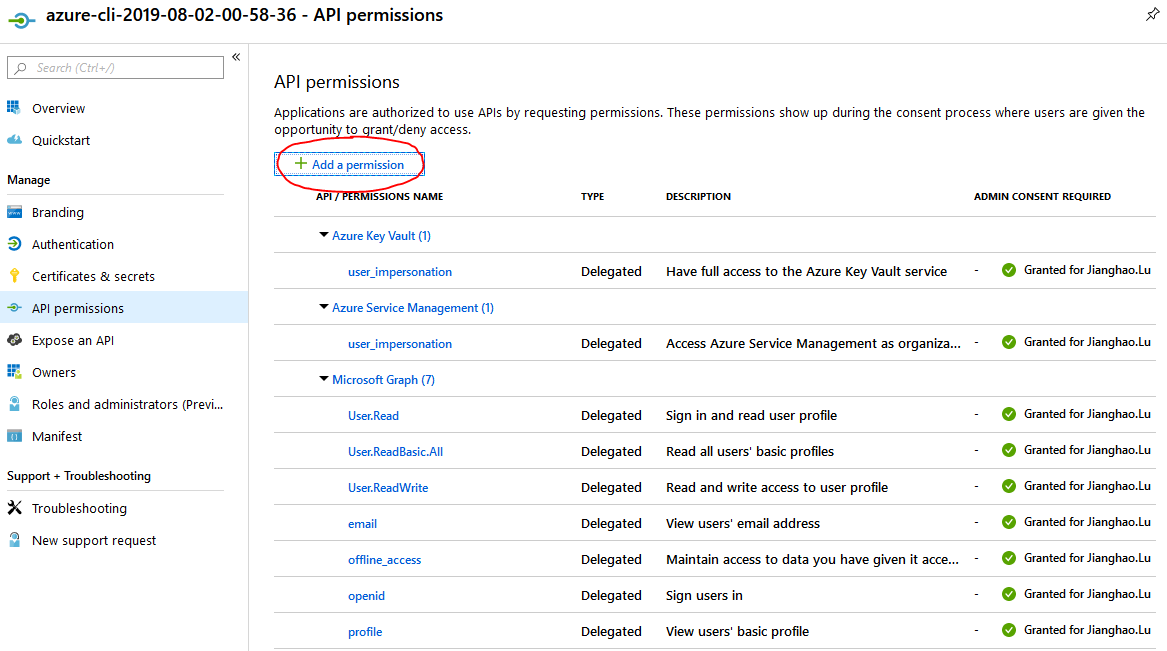Open the Azure Service Management (1) link

pyautogui.click(x=412, y=308)
